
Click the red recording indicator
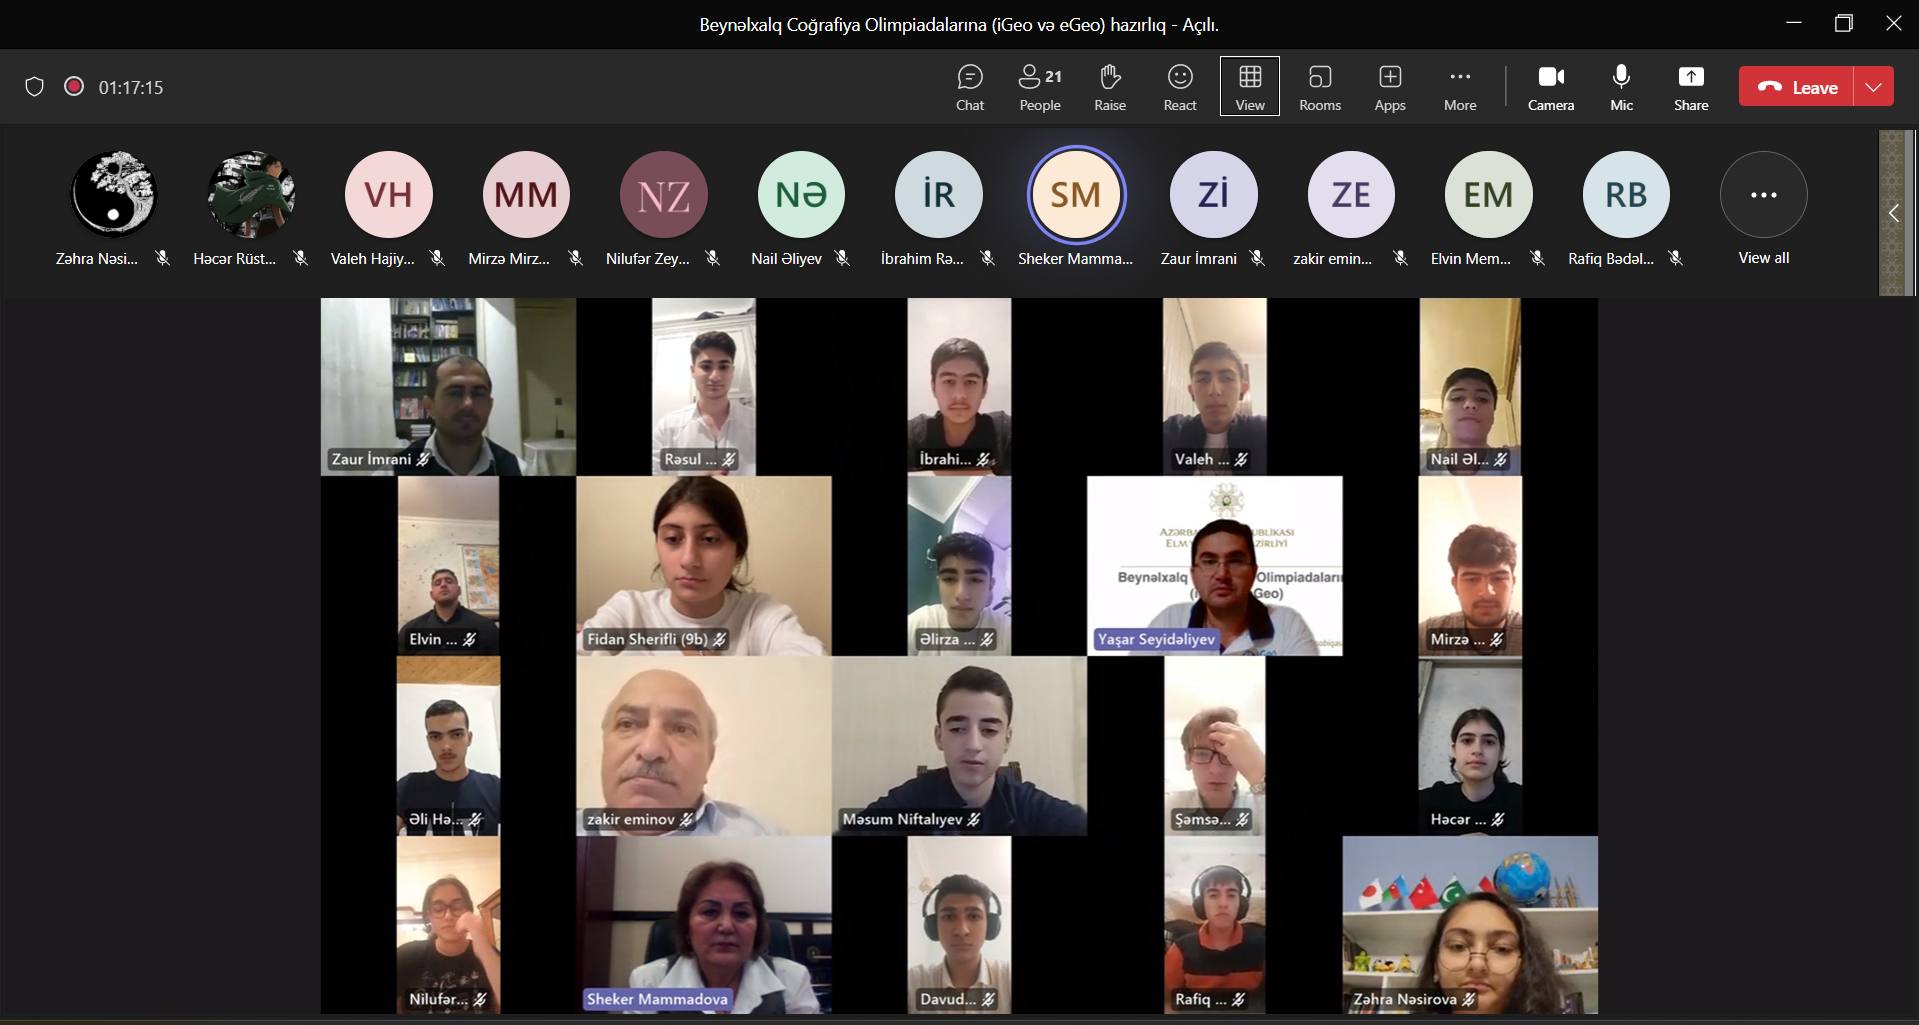pos(73,87)
